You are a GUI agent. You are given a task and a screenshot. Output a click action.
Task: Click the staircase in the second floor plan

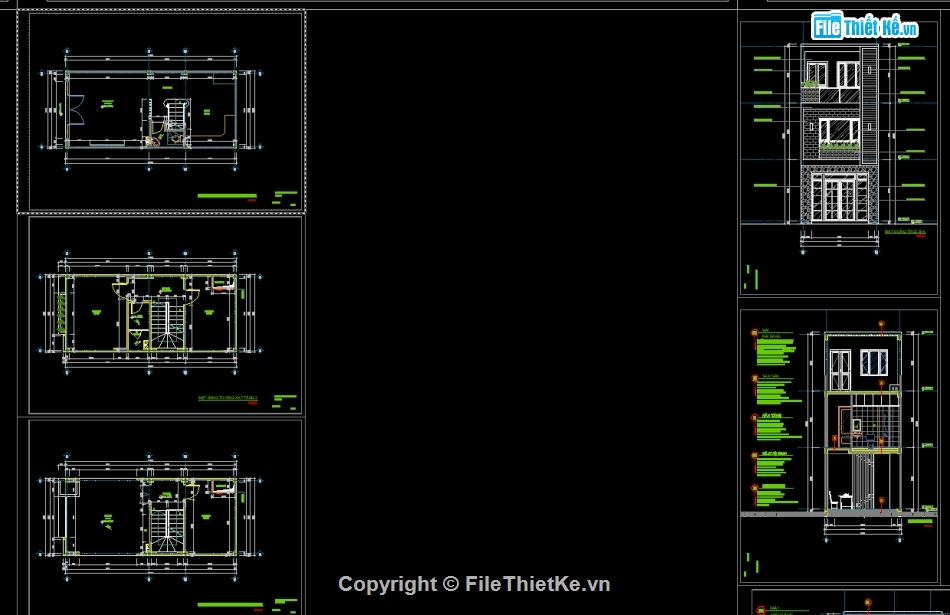[x=167, y=324]
